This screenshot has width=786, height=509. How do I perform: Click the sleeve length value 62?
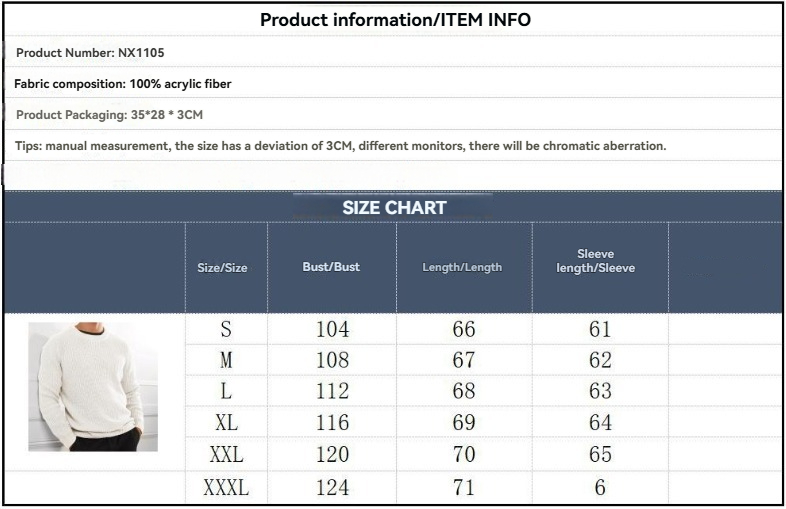pos(600,360)
